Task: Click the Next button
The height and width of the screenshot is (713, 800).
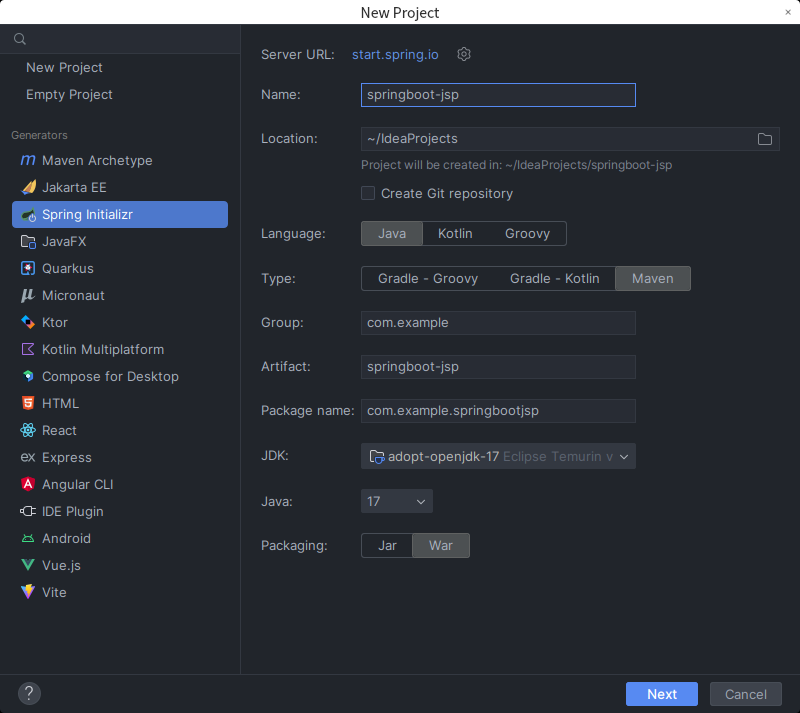Action: click(661, 694)
